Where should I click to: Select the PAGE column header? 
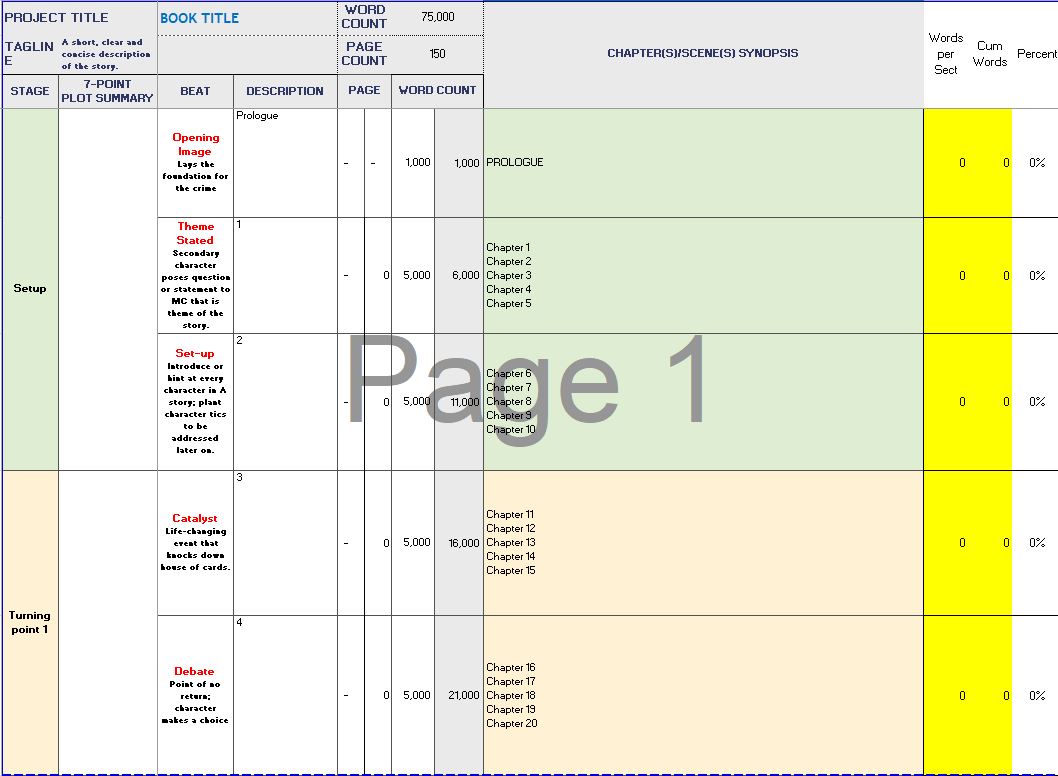(x=364, y=91)
